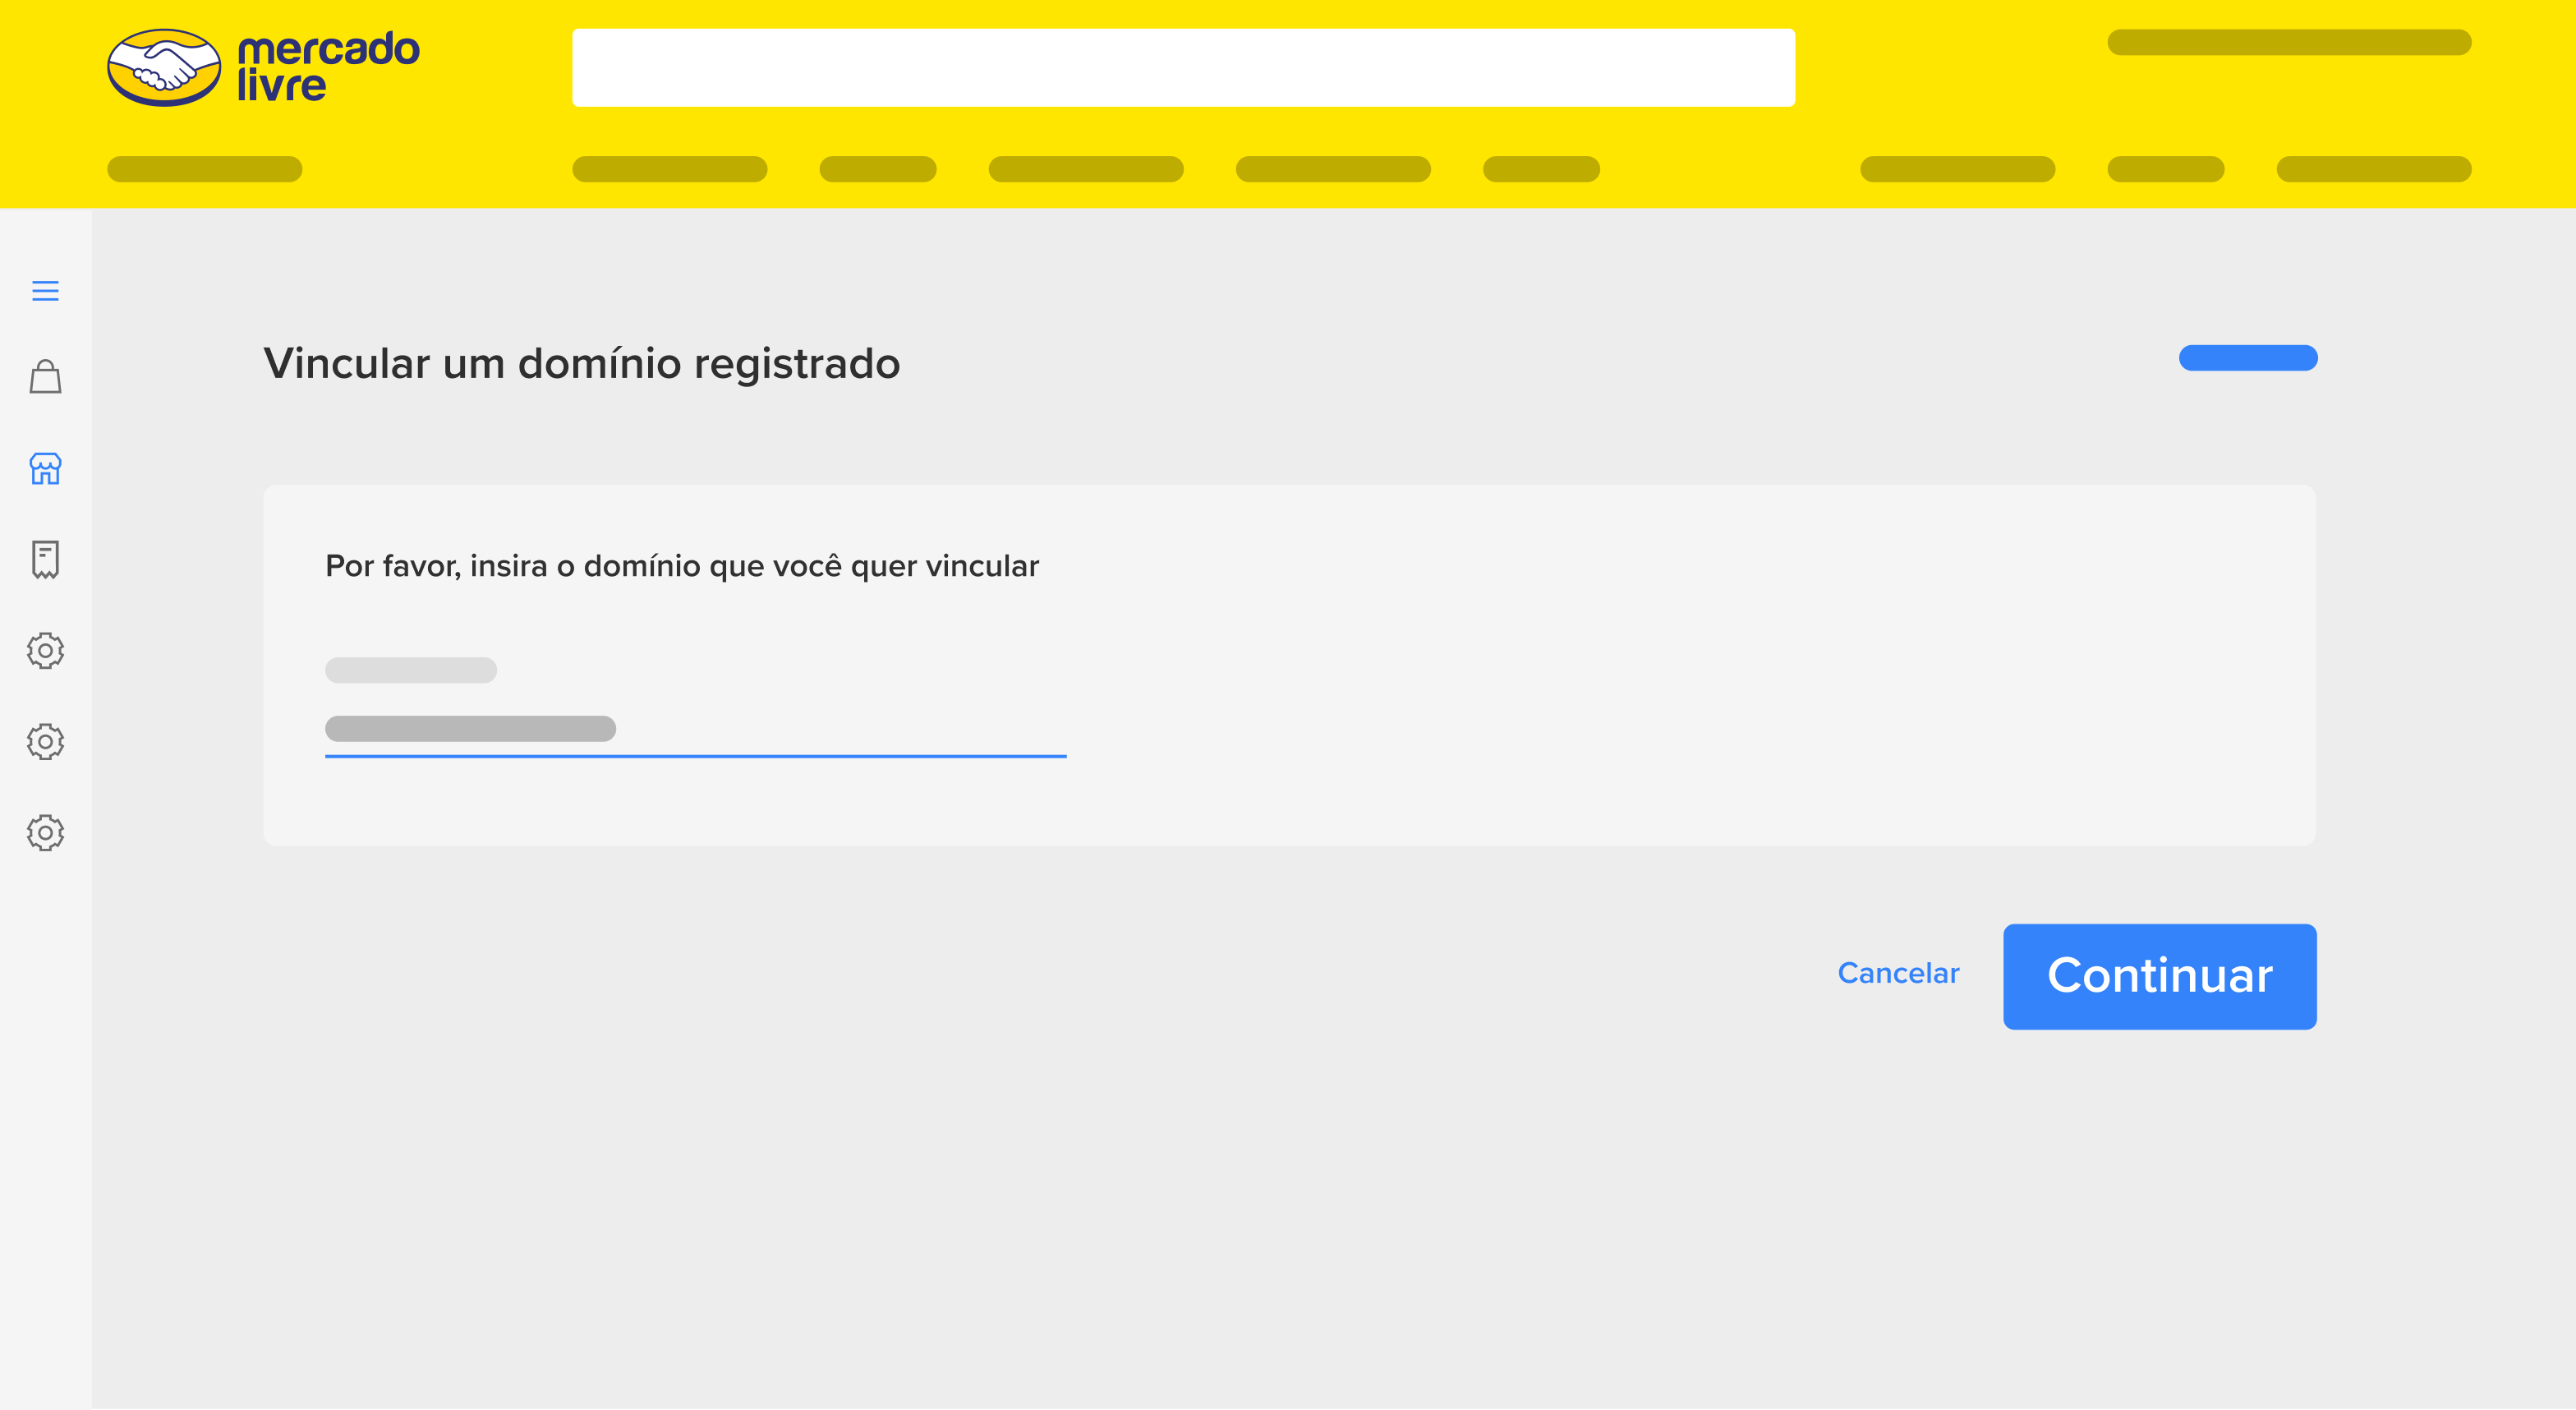2576x1410 pixels.
Task: Click the Cancelar link
Action: pos(1898,973)
